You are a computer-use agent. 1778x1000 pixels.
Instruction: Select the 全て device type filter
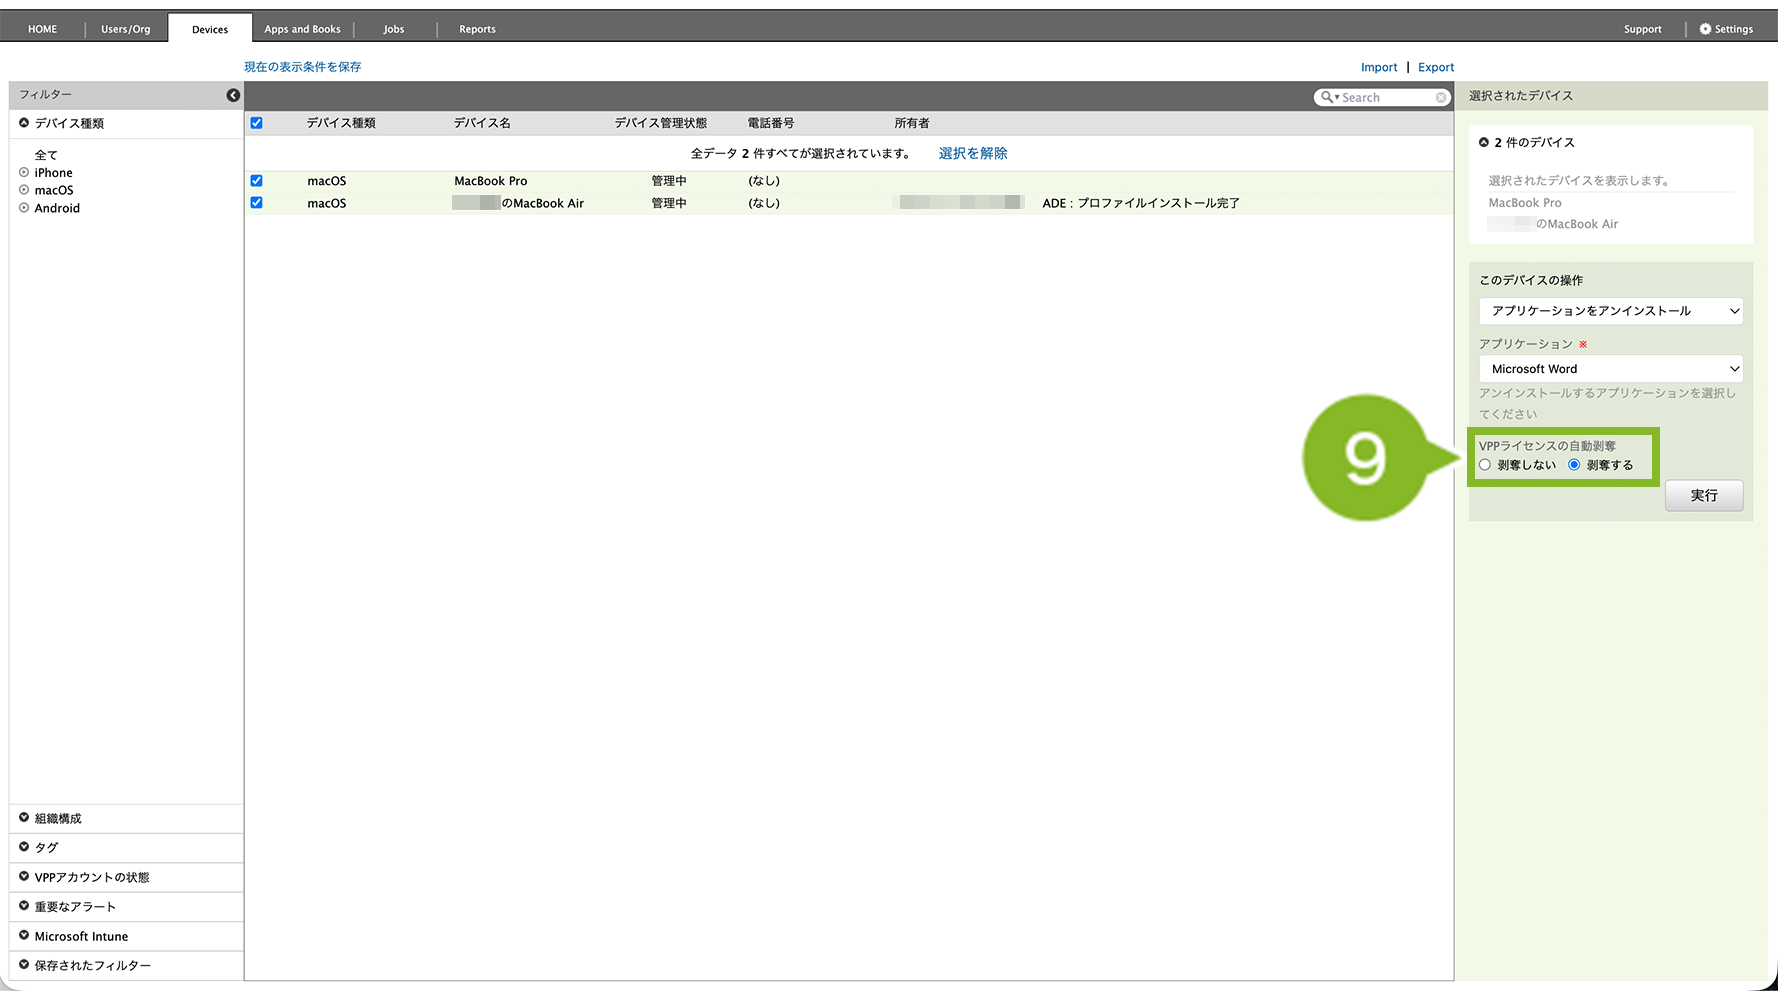tap(47, 155)
